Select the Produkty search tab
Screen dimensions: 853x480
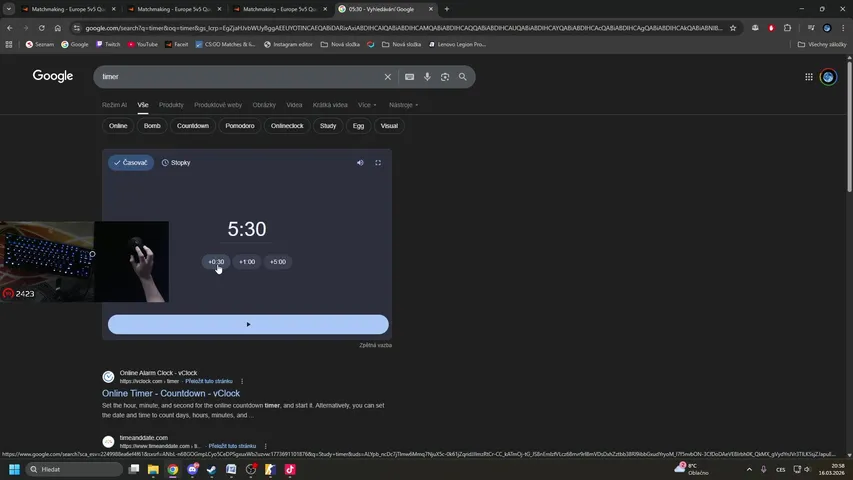(171, 105)
